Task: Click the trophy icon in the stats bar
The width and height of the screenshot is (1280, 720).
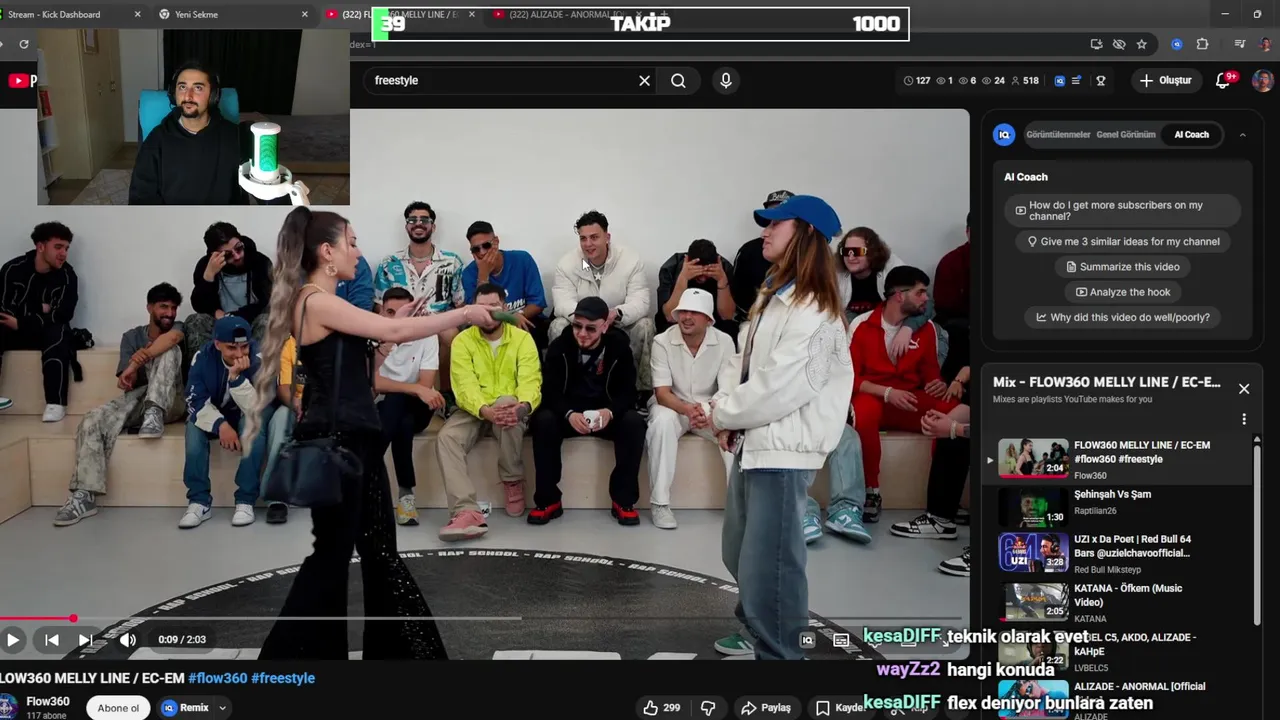Action: pyautogui.click(x=1101, y=81)
